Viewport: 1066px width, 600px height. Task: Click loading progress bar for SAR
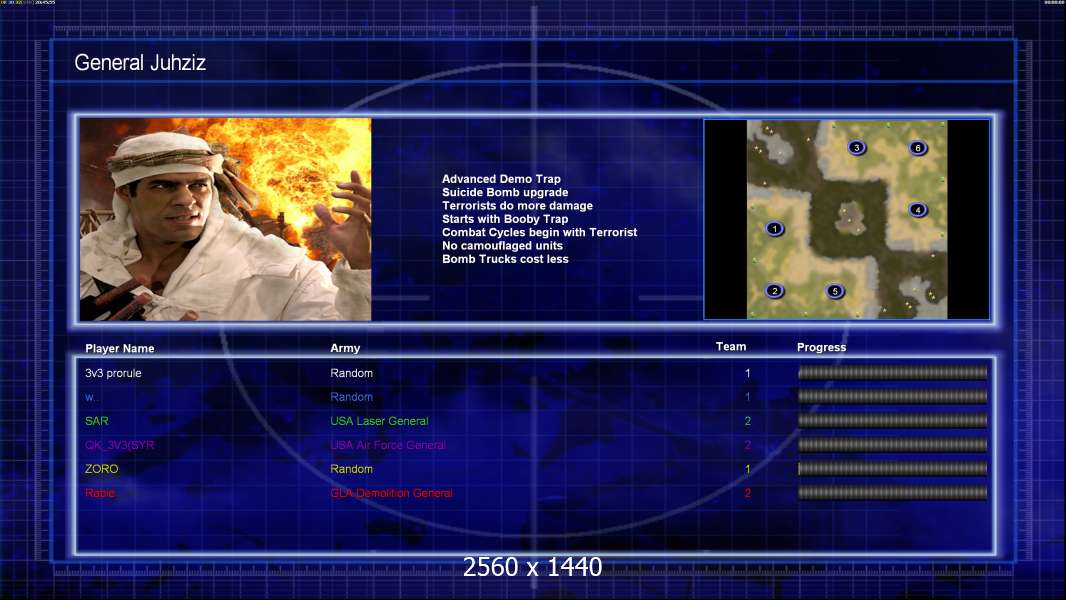[x=893, y=421]
